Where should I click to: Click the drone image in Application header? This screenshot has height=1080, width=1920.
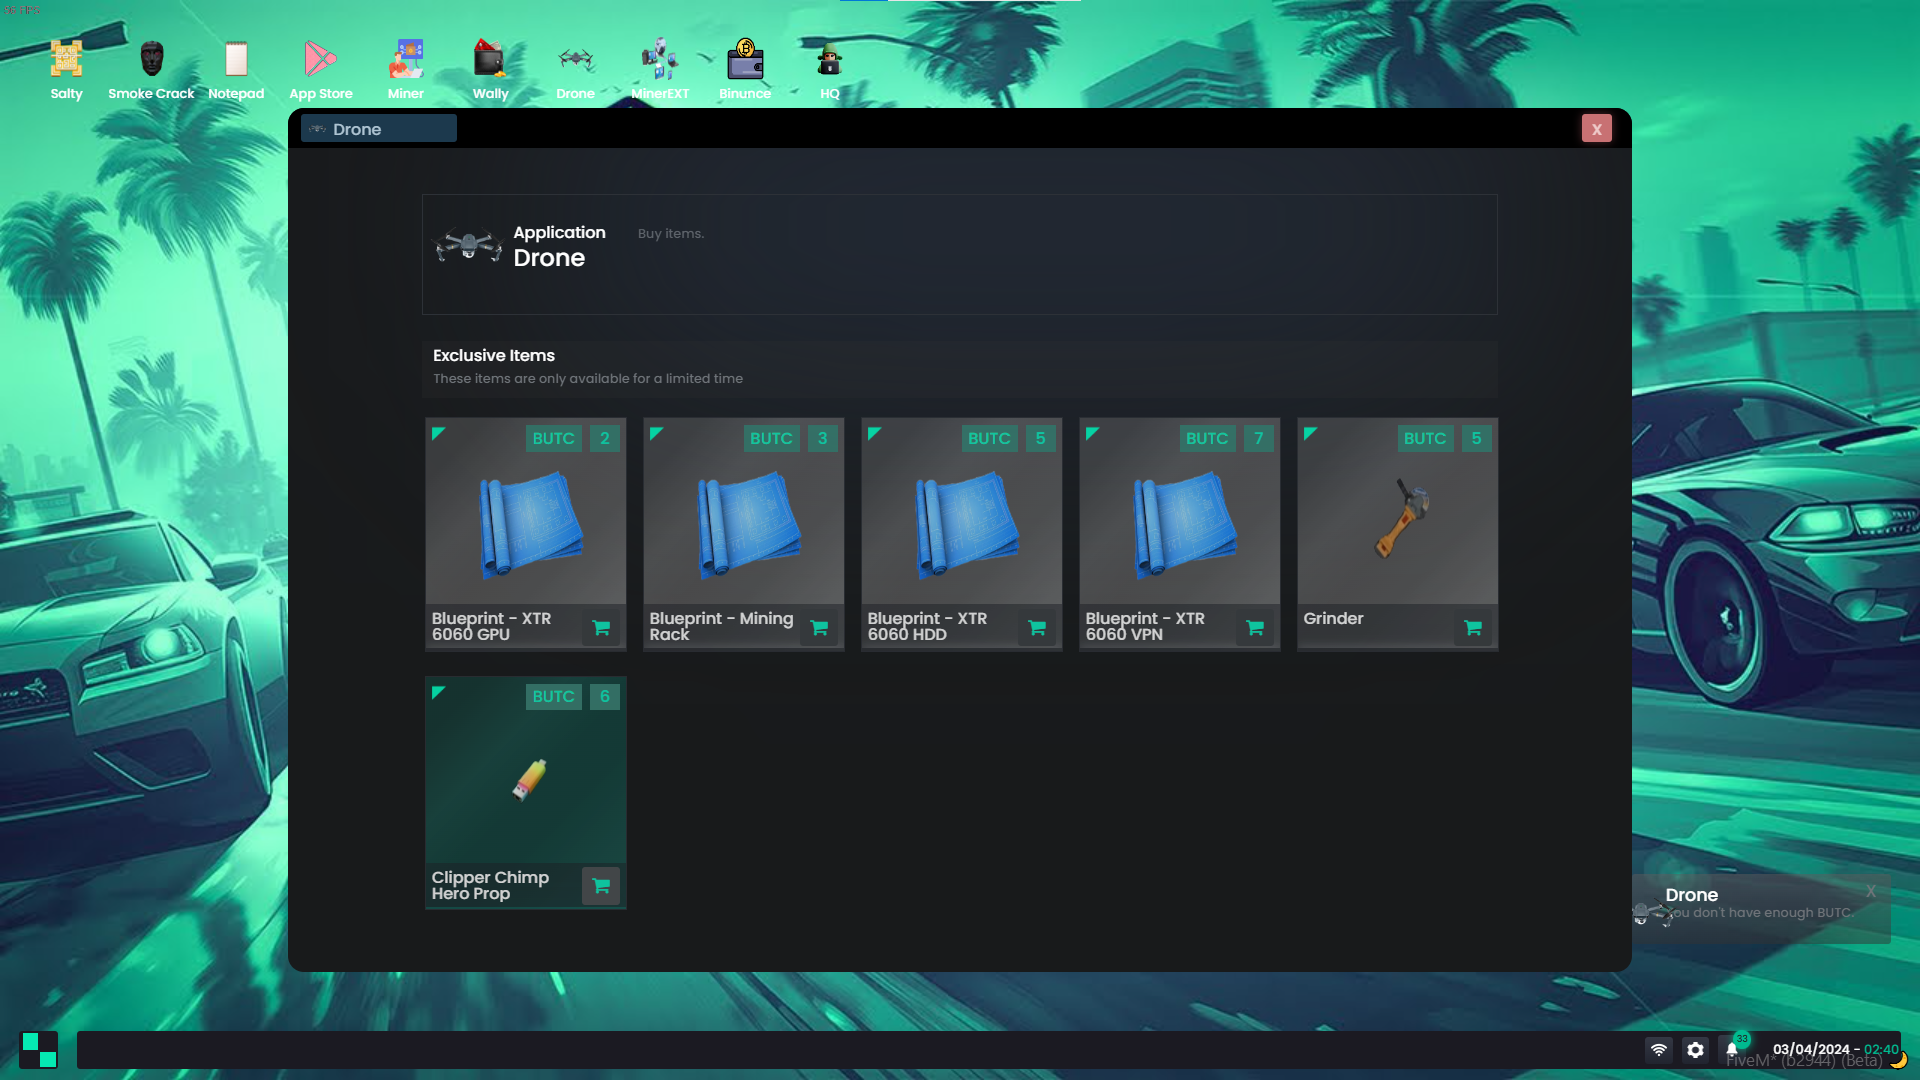[x=468, y=245]
